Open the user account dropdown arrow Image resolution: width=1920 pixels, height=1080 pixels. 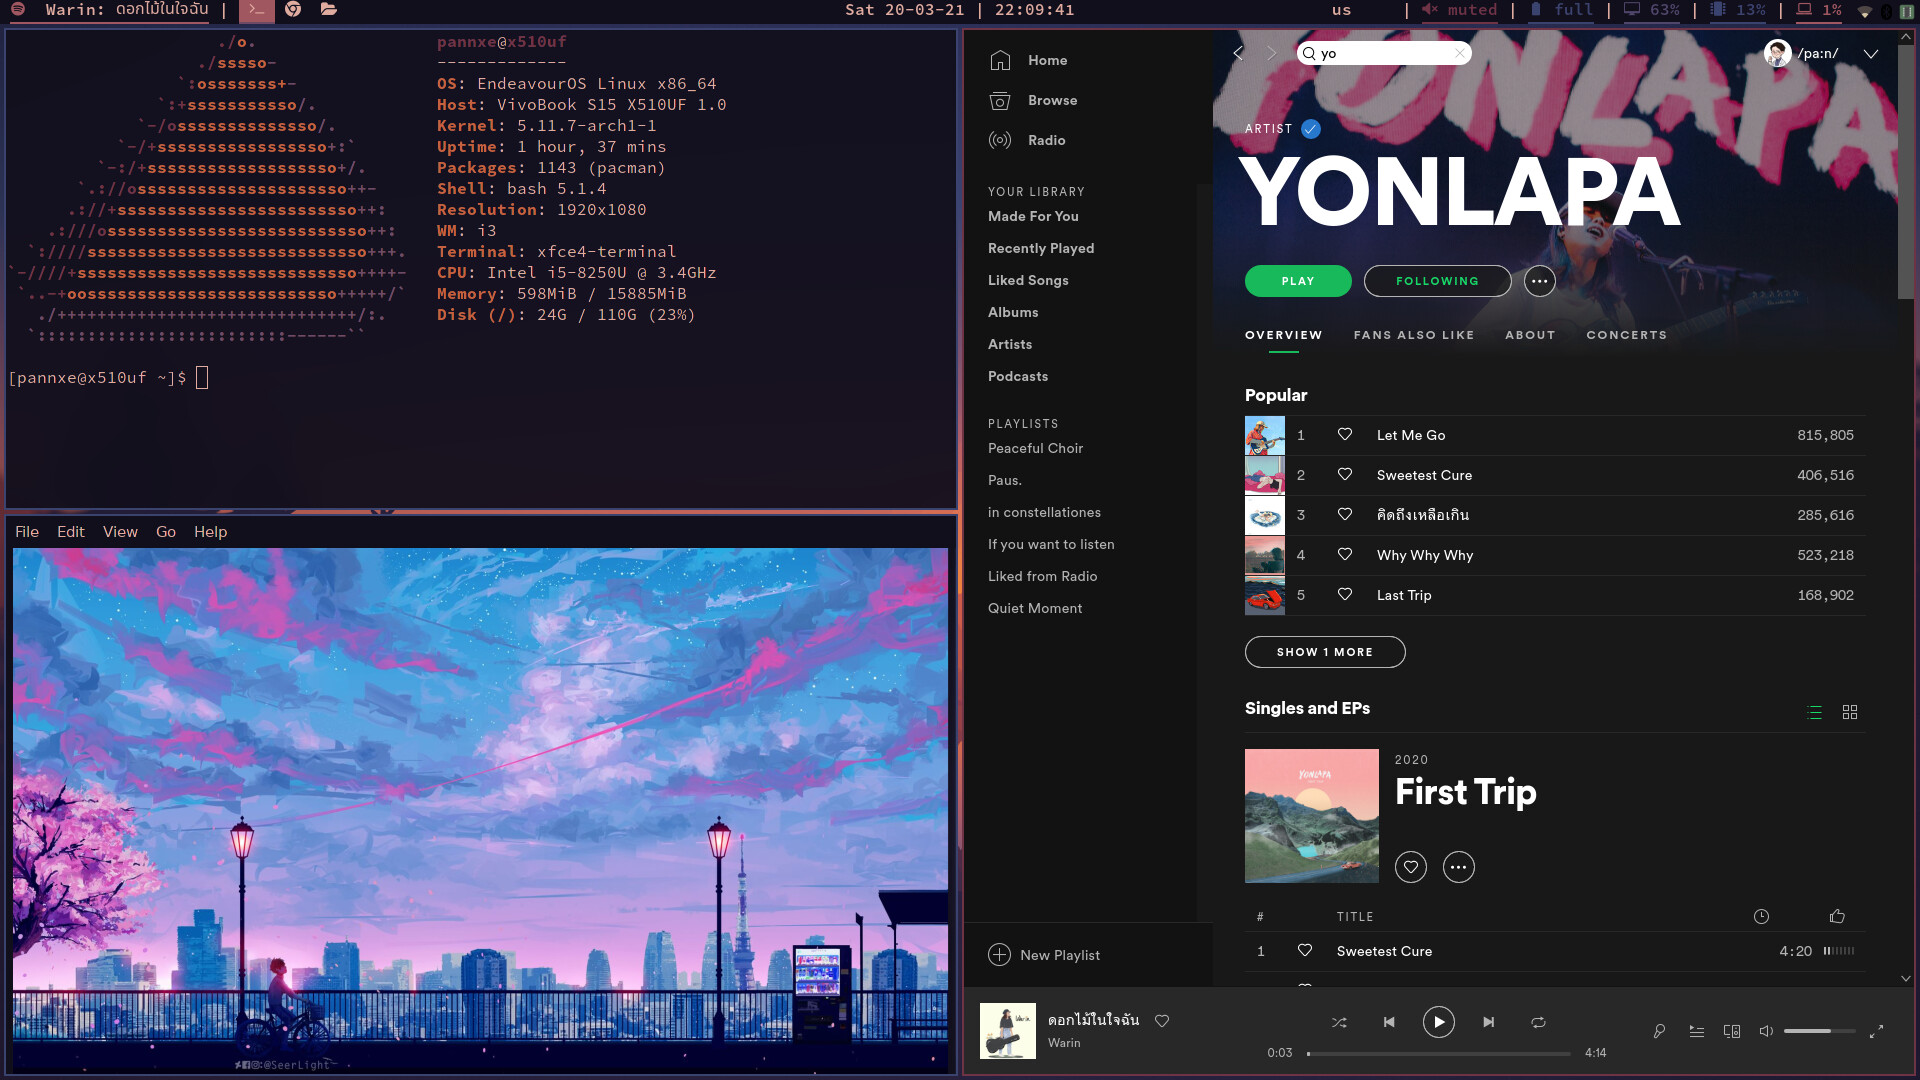(1870, 53)
